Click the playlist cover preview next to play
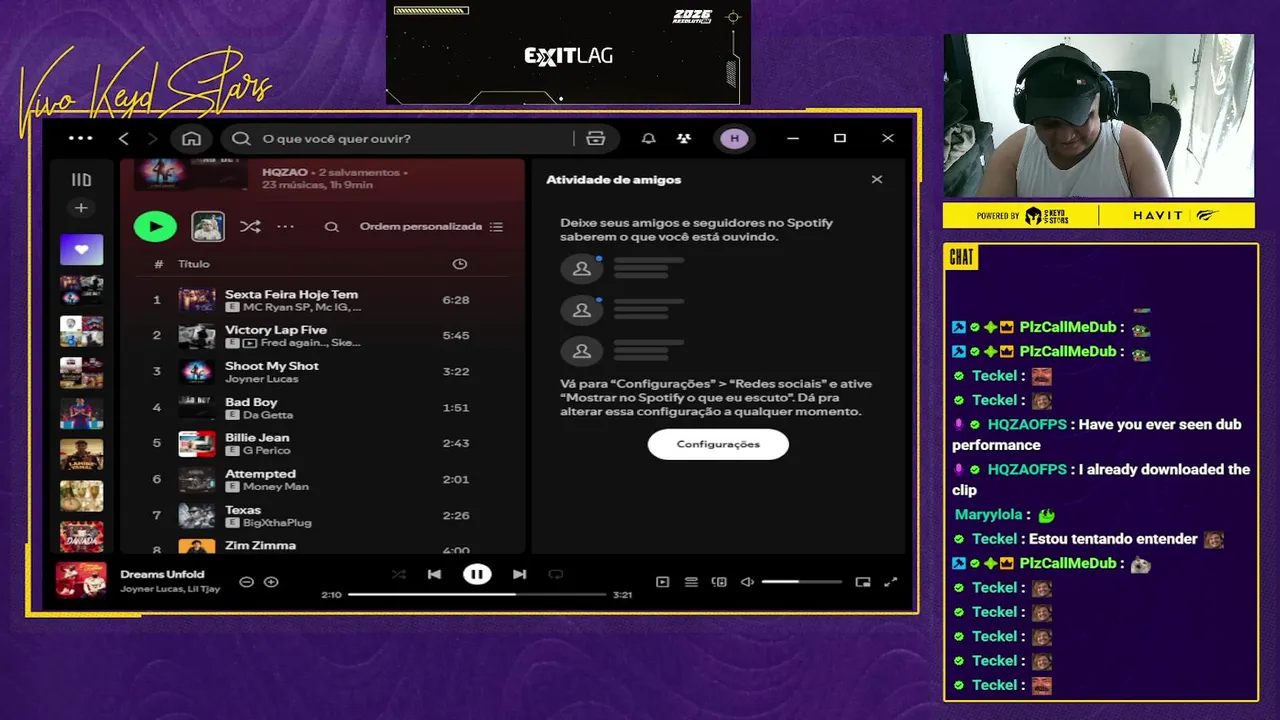Viewport: 1280px width, 720px height. (x=208, y=227)
